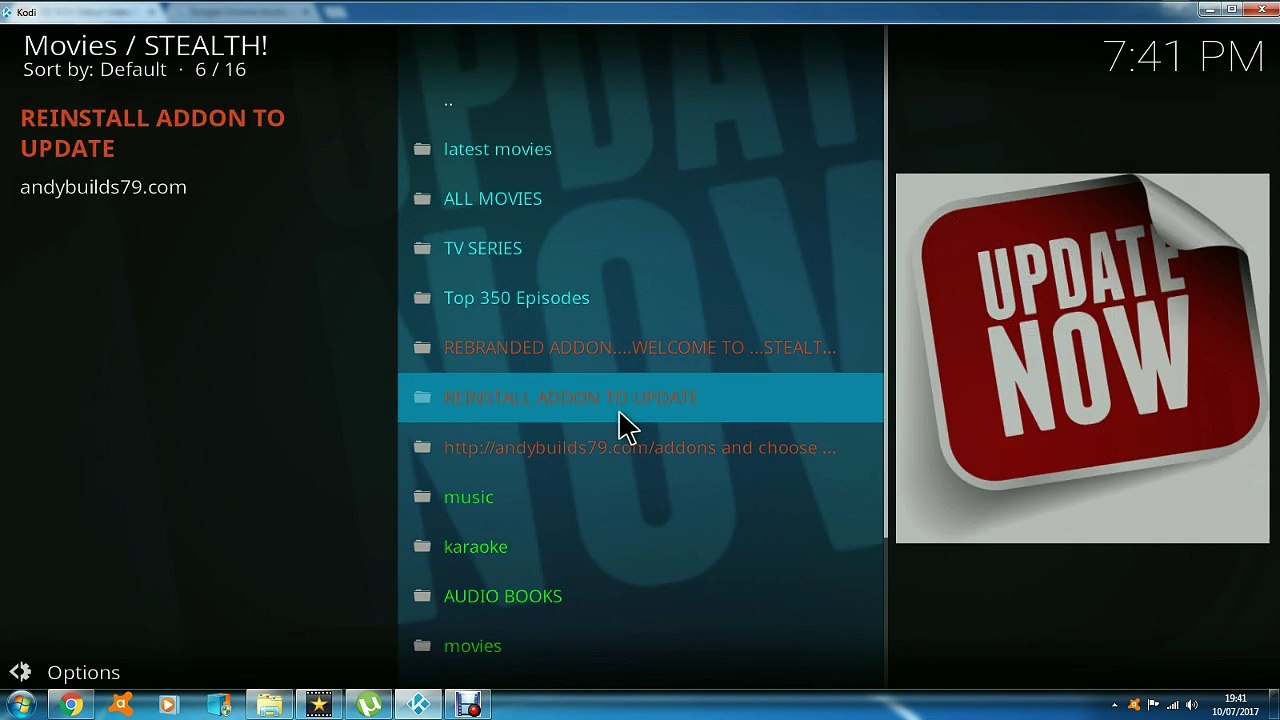1280x720 pixels.
Task: Switch to Kodi taskbar icon
Action: [419, 705]
